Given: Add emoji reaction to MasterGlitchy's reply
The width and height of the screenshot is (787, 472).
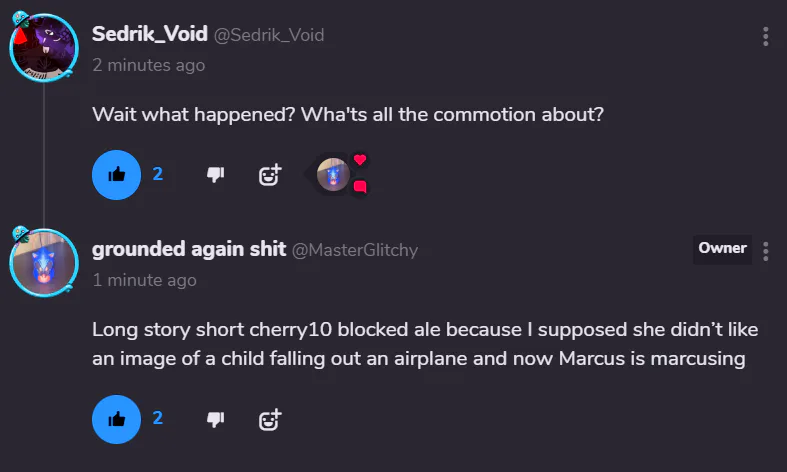Looking at the screenshot, I should 270,418.
